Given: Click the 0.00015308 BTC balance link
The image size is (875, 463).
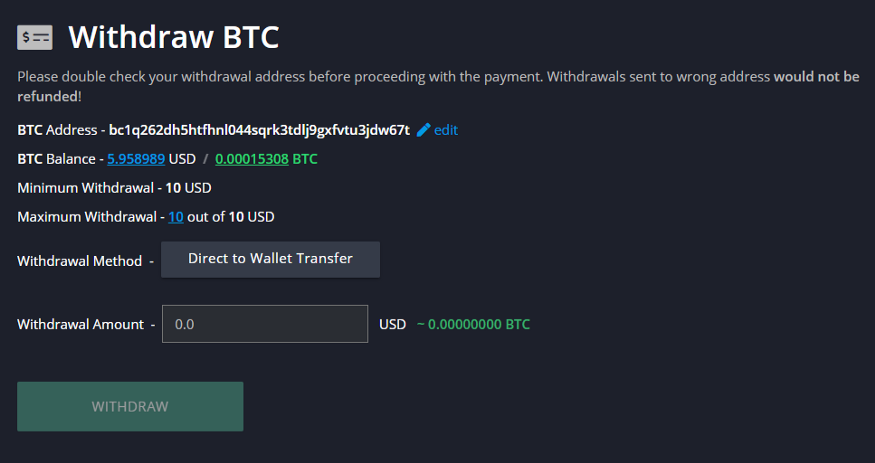Looking at the screenshot, I should 251,159.
